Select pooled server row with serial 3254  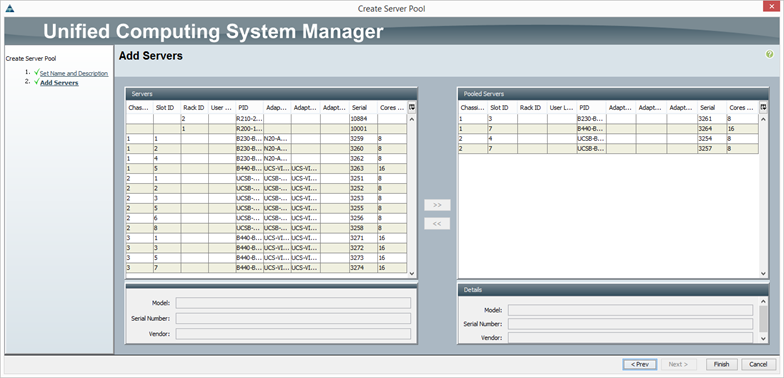tap(608, 139)
